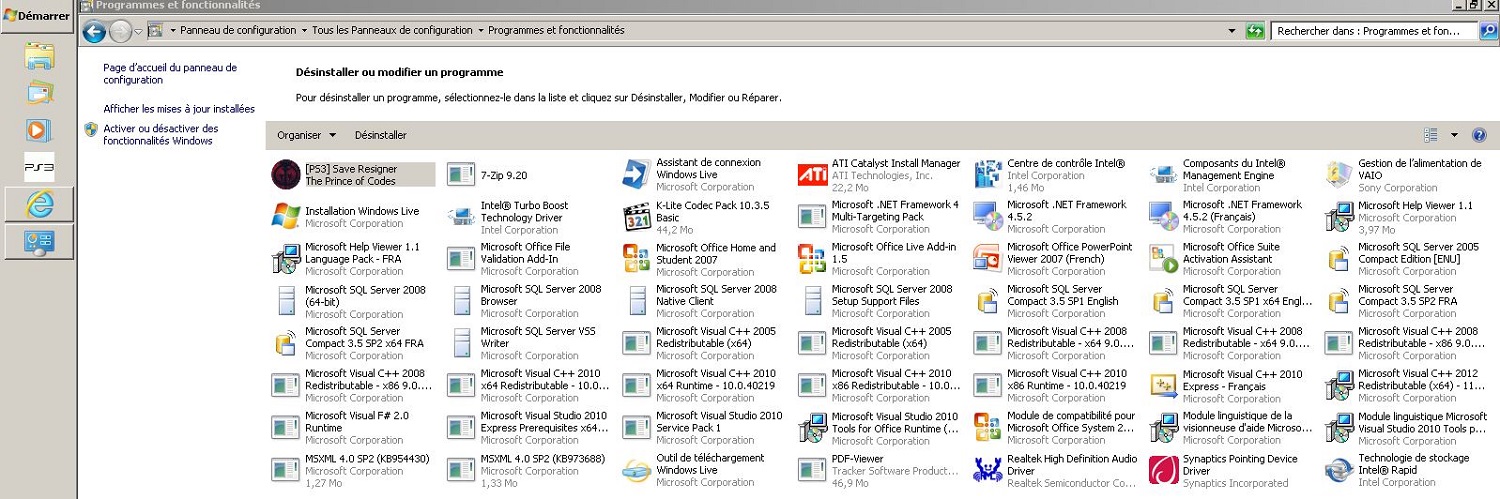
Task: Select Microsoft .NET Framework 4.5.2 (Français) icon
Action: 1163,216
